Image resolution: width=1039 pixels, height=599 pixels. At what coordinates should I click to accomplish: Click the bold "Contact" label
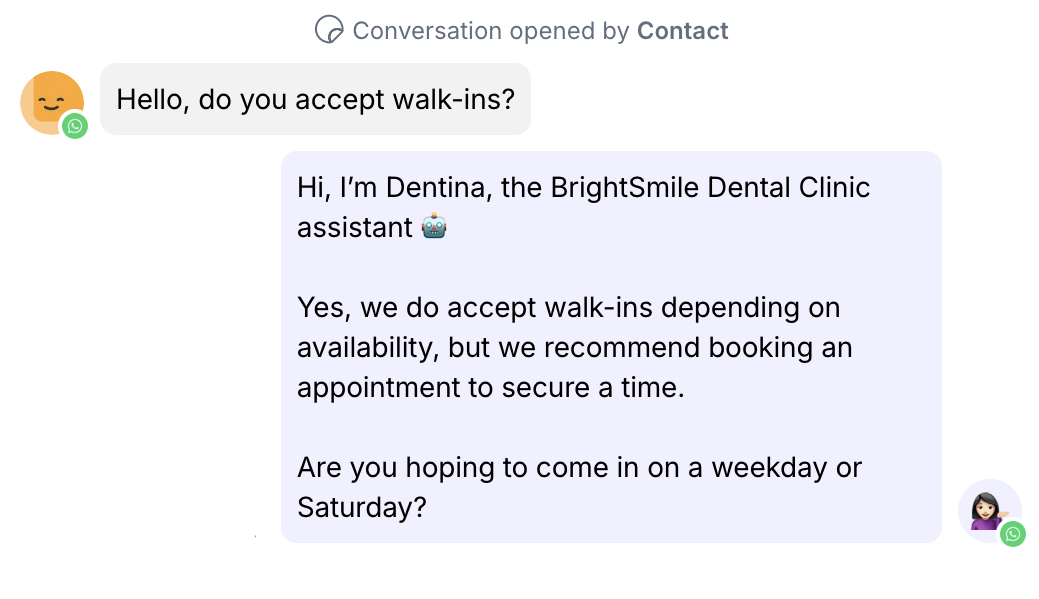click(x=683, y=31)
